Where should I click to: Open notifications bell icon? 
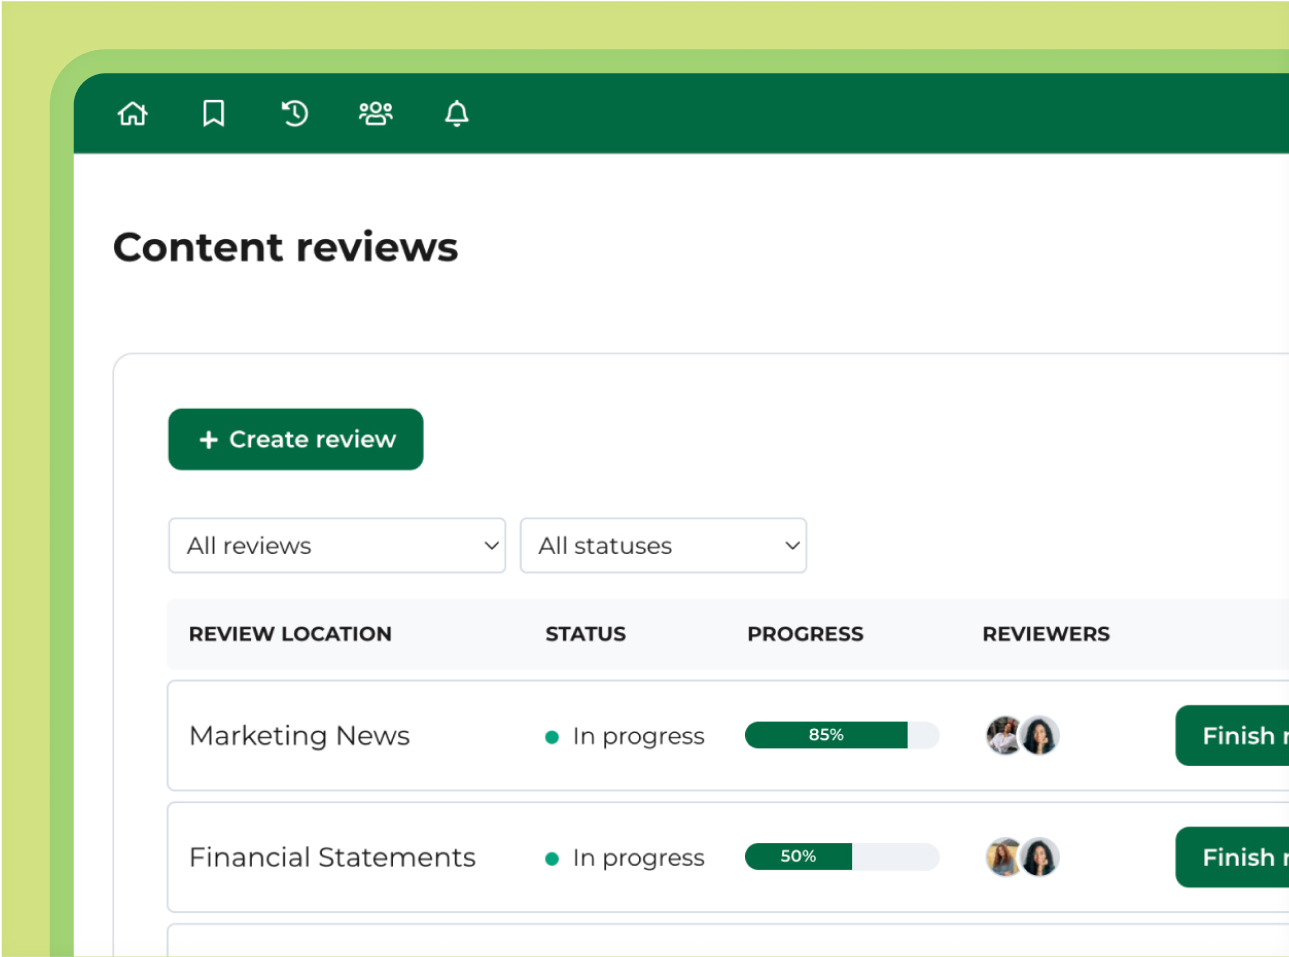pyautogui.click(x=457, y=114)
